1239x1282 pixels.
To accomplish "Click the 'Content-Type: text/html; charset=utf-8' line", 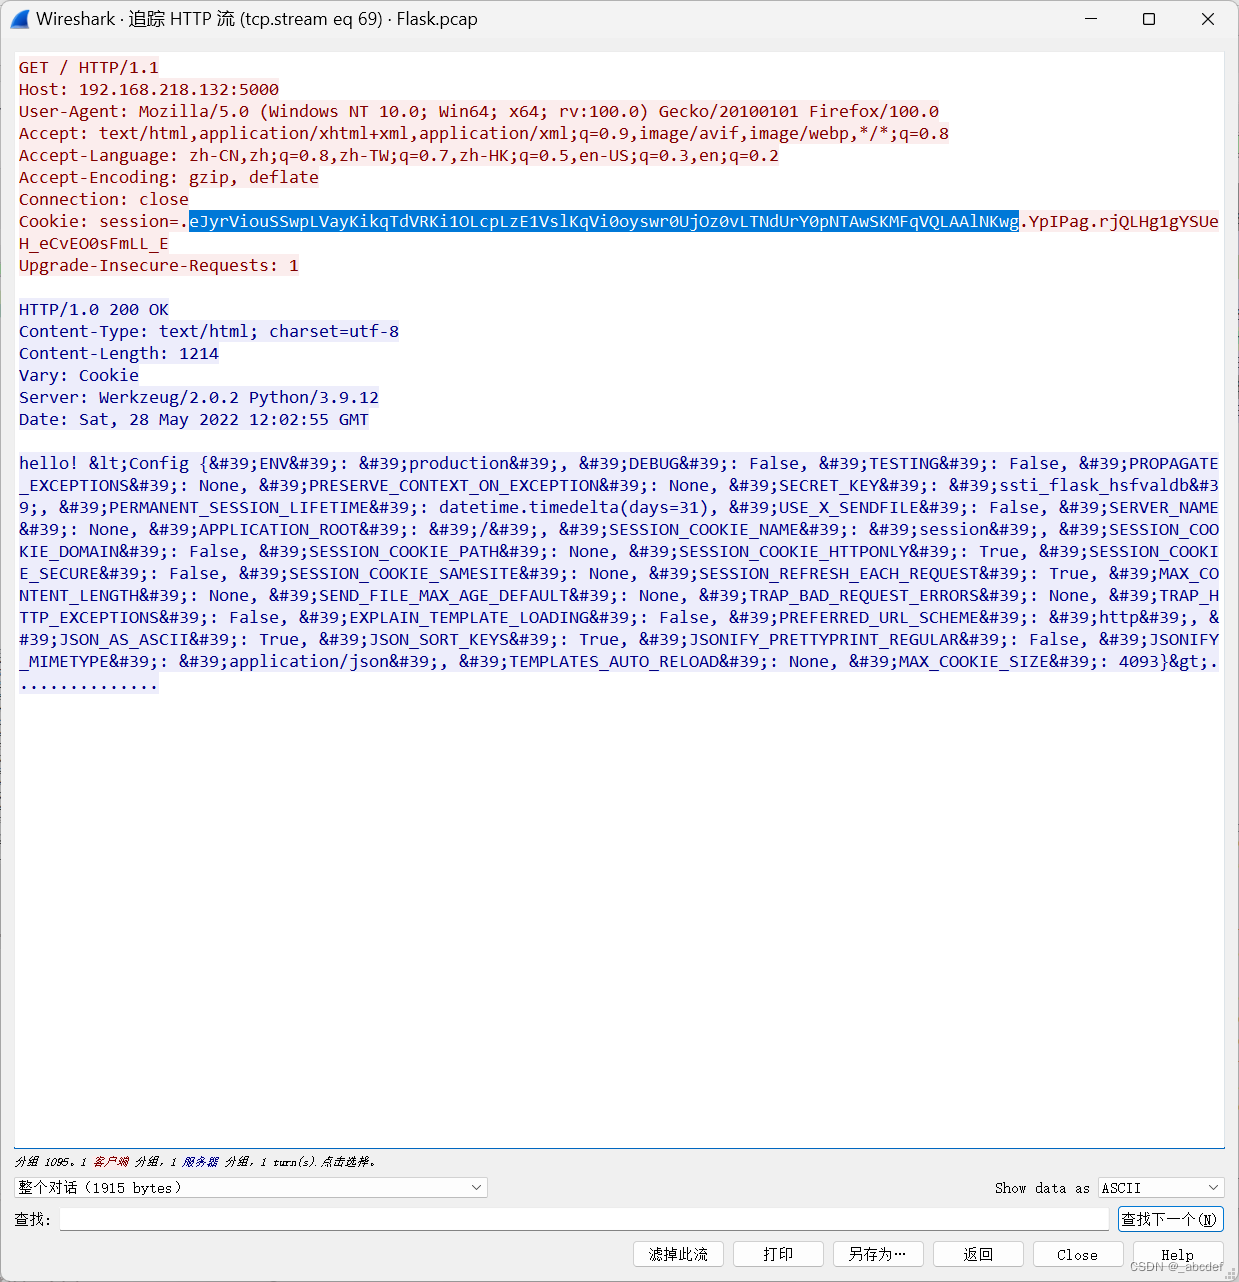I will (x=209, y=331).
